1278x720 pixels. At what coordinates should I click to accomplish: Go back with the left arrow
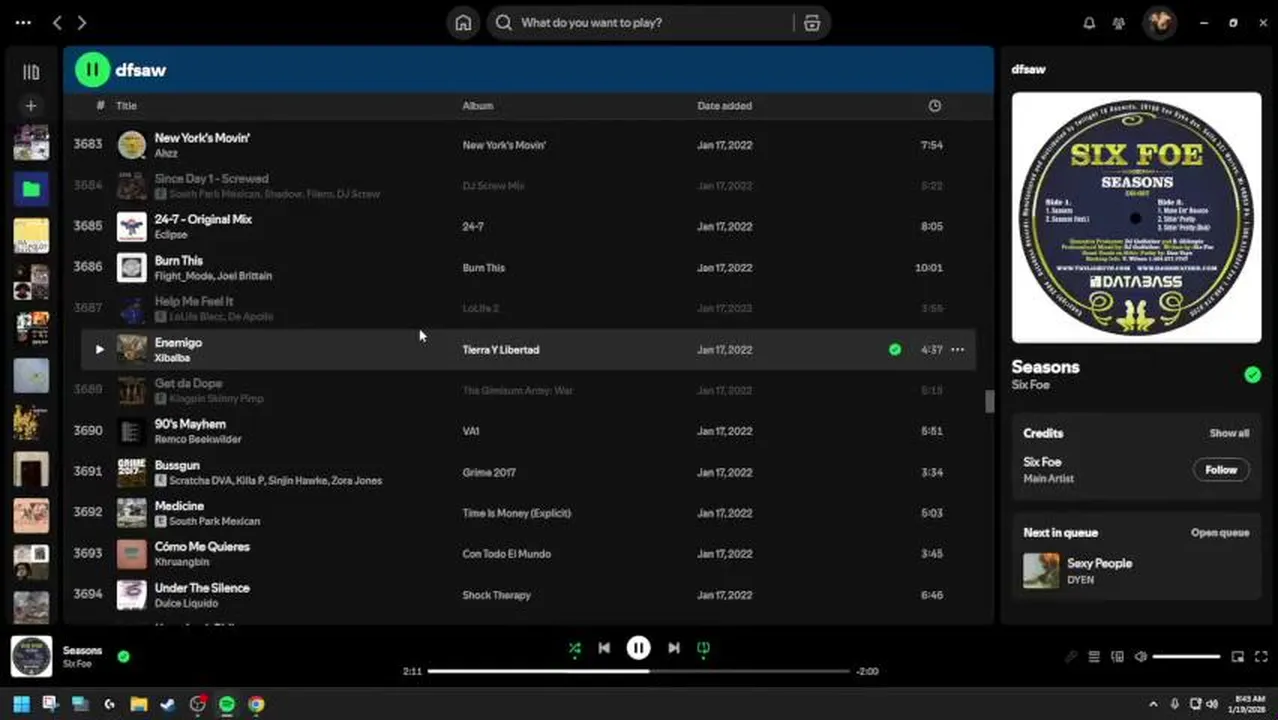click(57, 22)
